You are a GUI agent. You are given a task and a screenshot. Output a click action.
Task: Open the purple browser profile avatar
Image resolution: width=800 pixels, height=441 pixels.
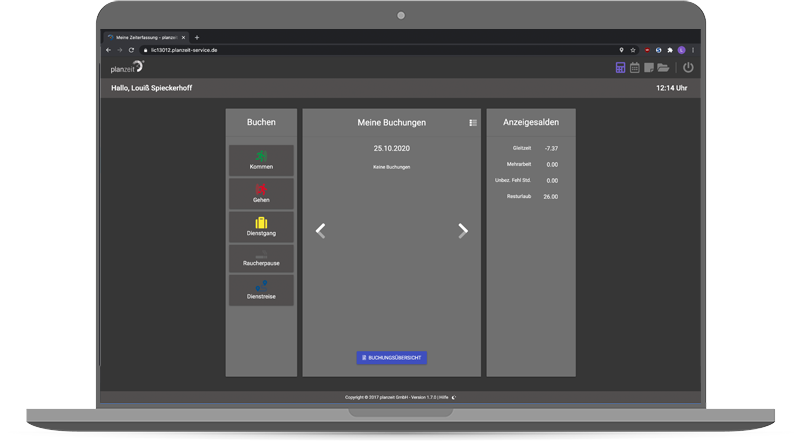pos(681,50)
